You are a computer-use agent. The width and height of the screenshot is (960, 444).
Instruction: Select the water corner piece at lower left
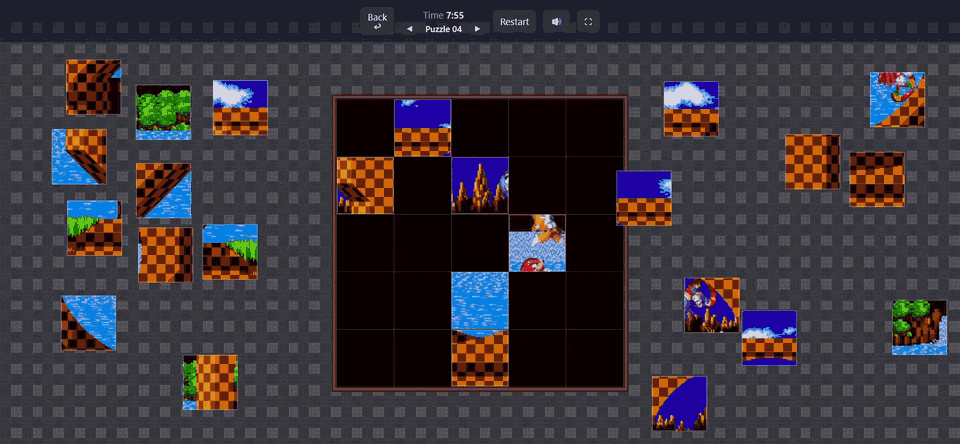coord(89,323)
